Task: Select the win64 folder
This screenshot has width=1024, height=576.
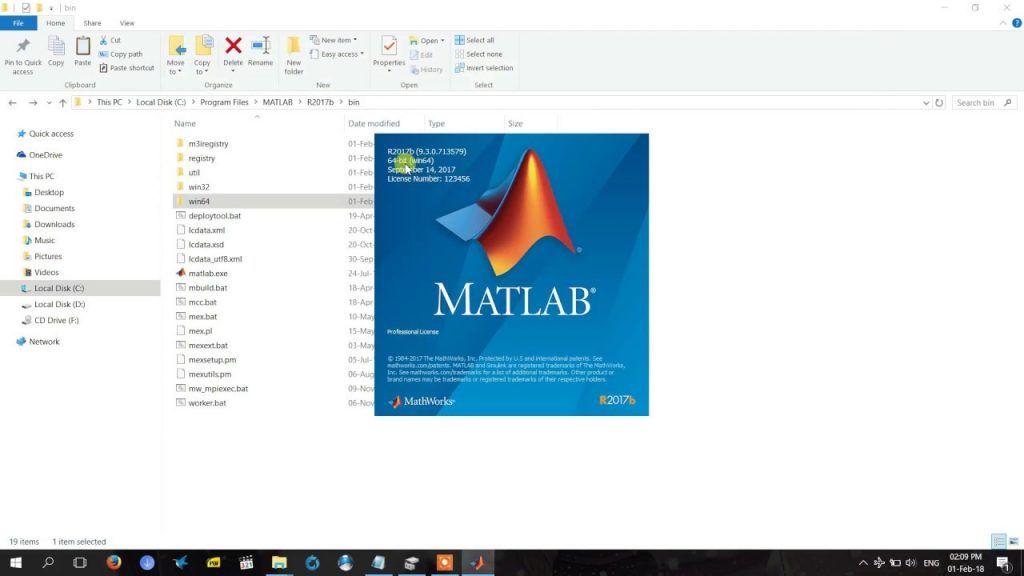Action: pos(199,201)
